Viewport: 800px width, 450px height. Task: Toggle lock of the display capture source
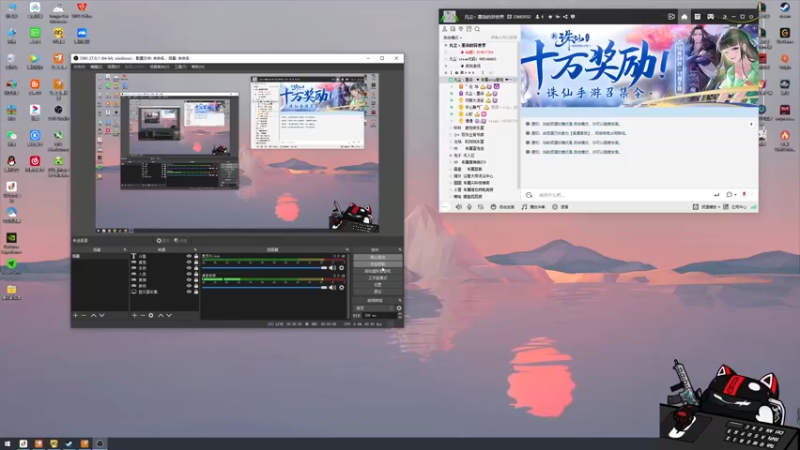[196, 292]
